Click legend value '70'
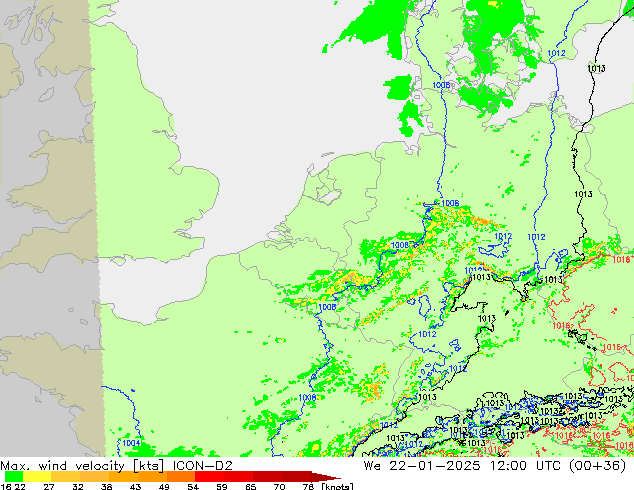 (x=279, y=486)
